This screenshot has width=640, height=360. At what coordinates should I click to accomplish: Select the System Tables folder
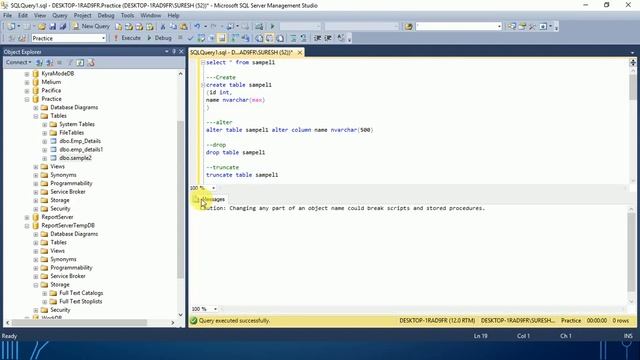tap(77, 124)
